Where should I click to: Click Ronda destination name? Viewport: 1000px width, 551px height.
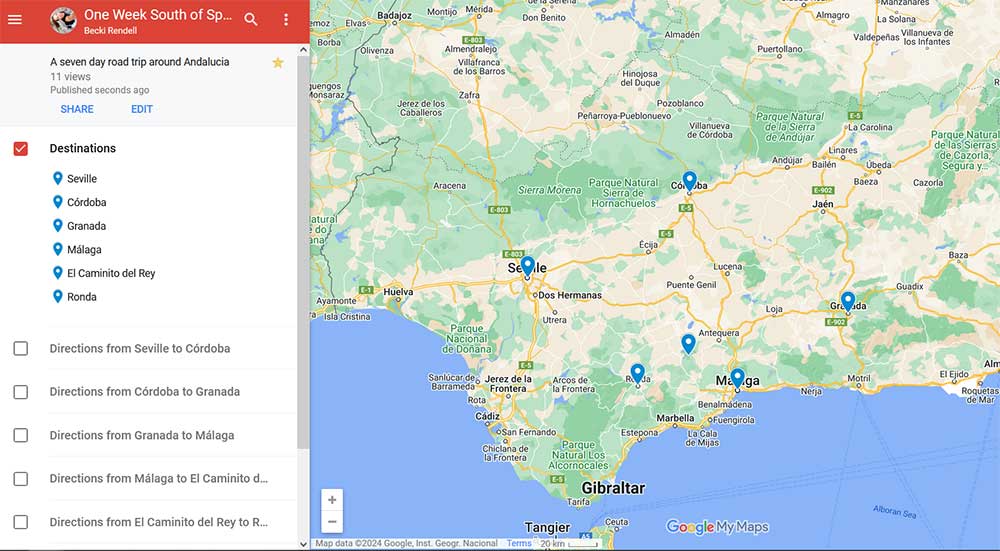click(82, 297)
